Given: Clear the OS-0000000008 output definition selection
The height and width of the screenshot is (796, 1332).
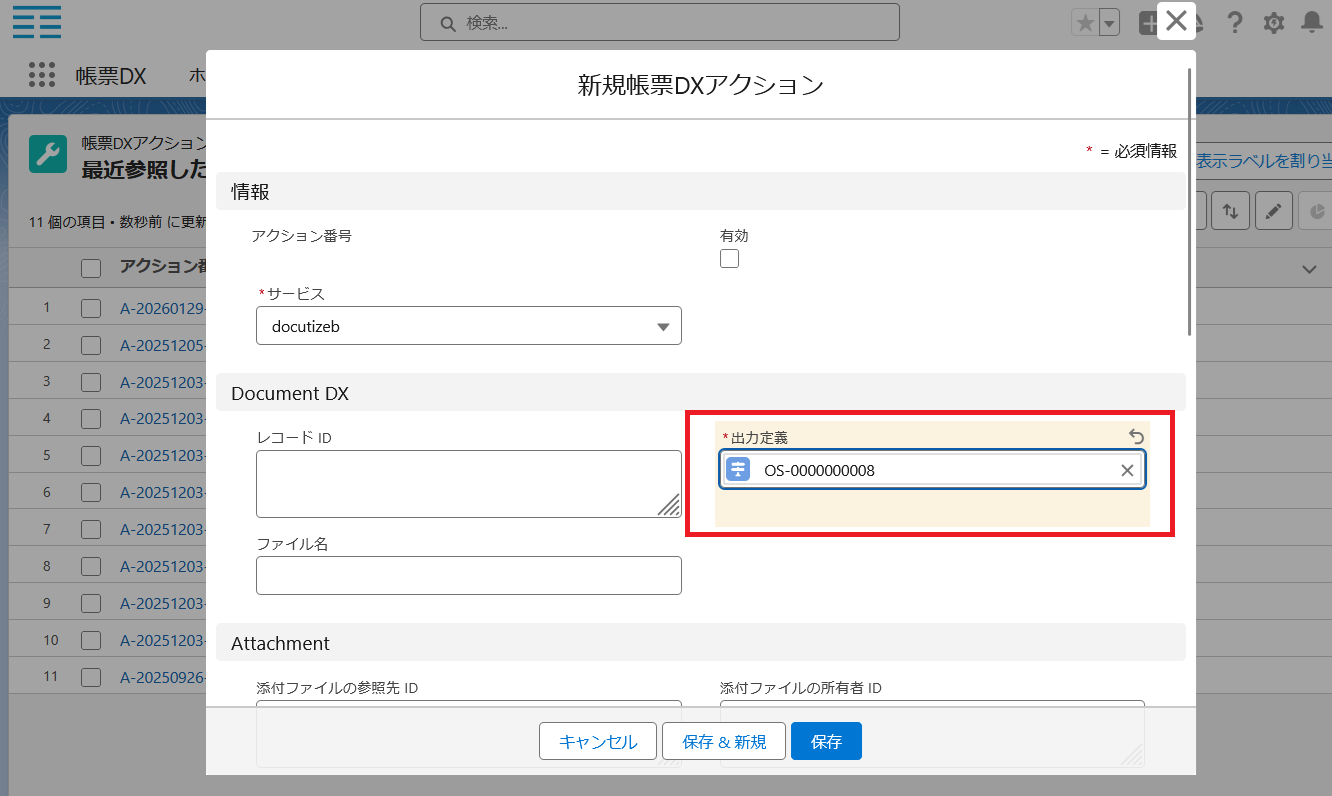Looking at the screenshot, I should point(1127,470).
